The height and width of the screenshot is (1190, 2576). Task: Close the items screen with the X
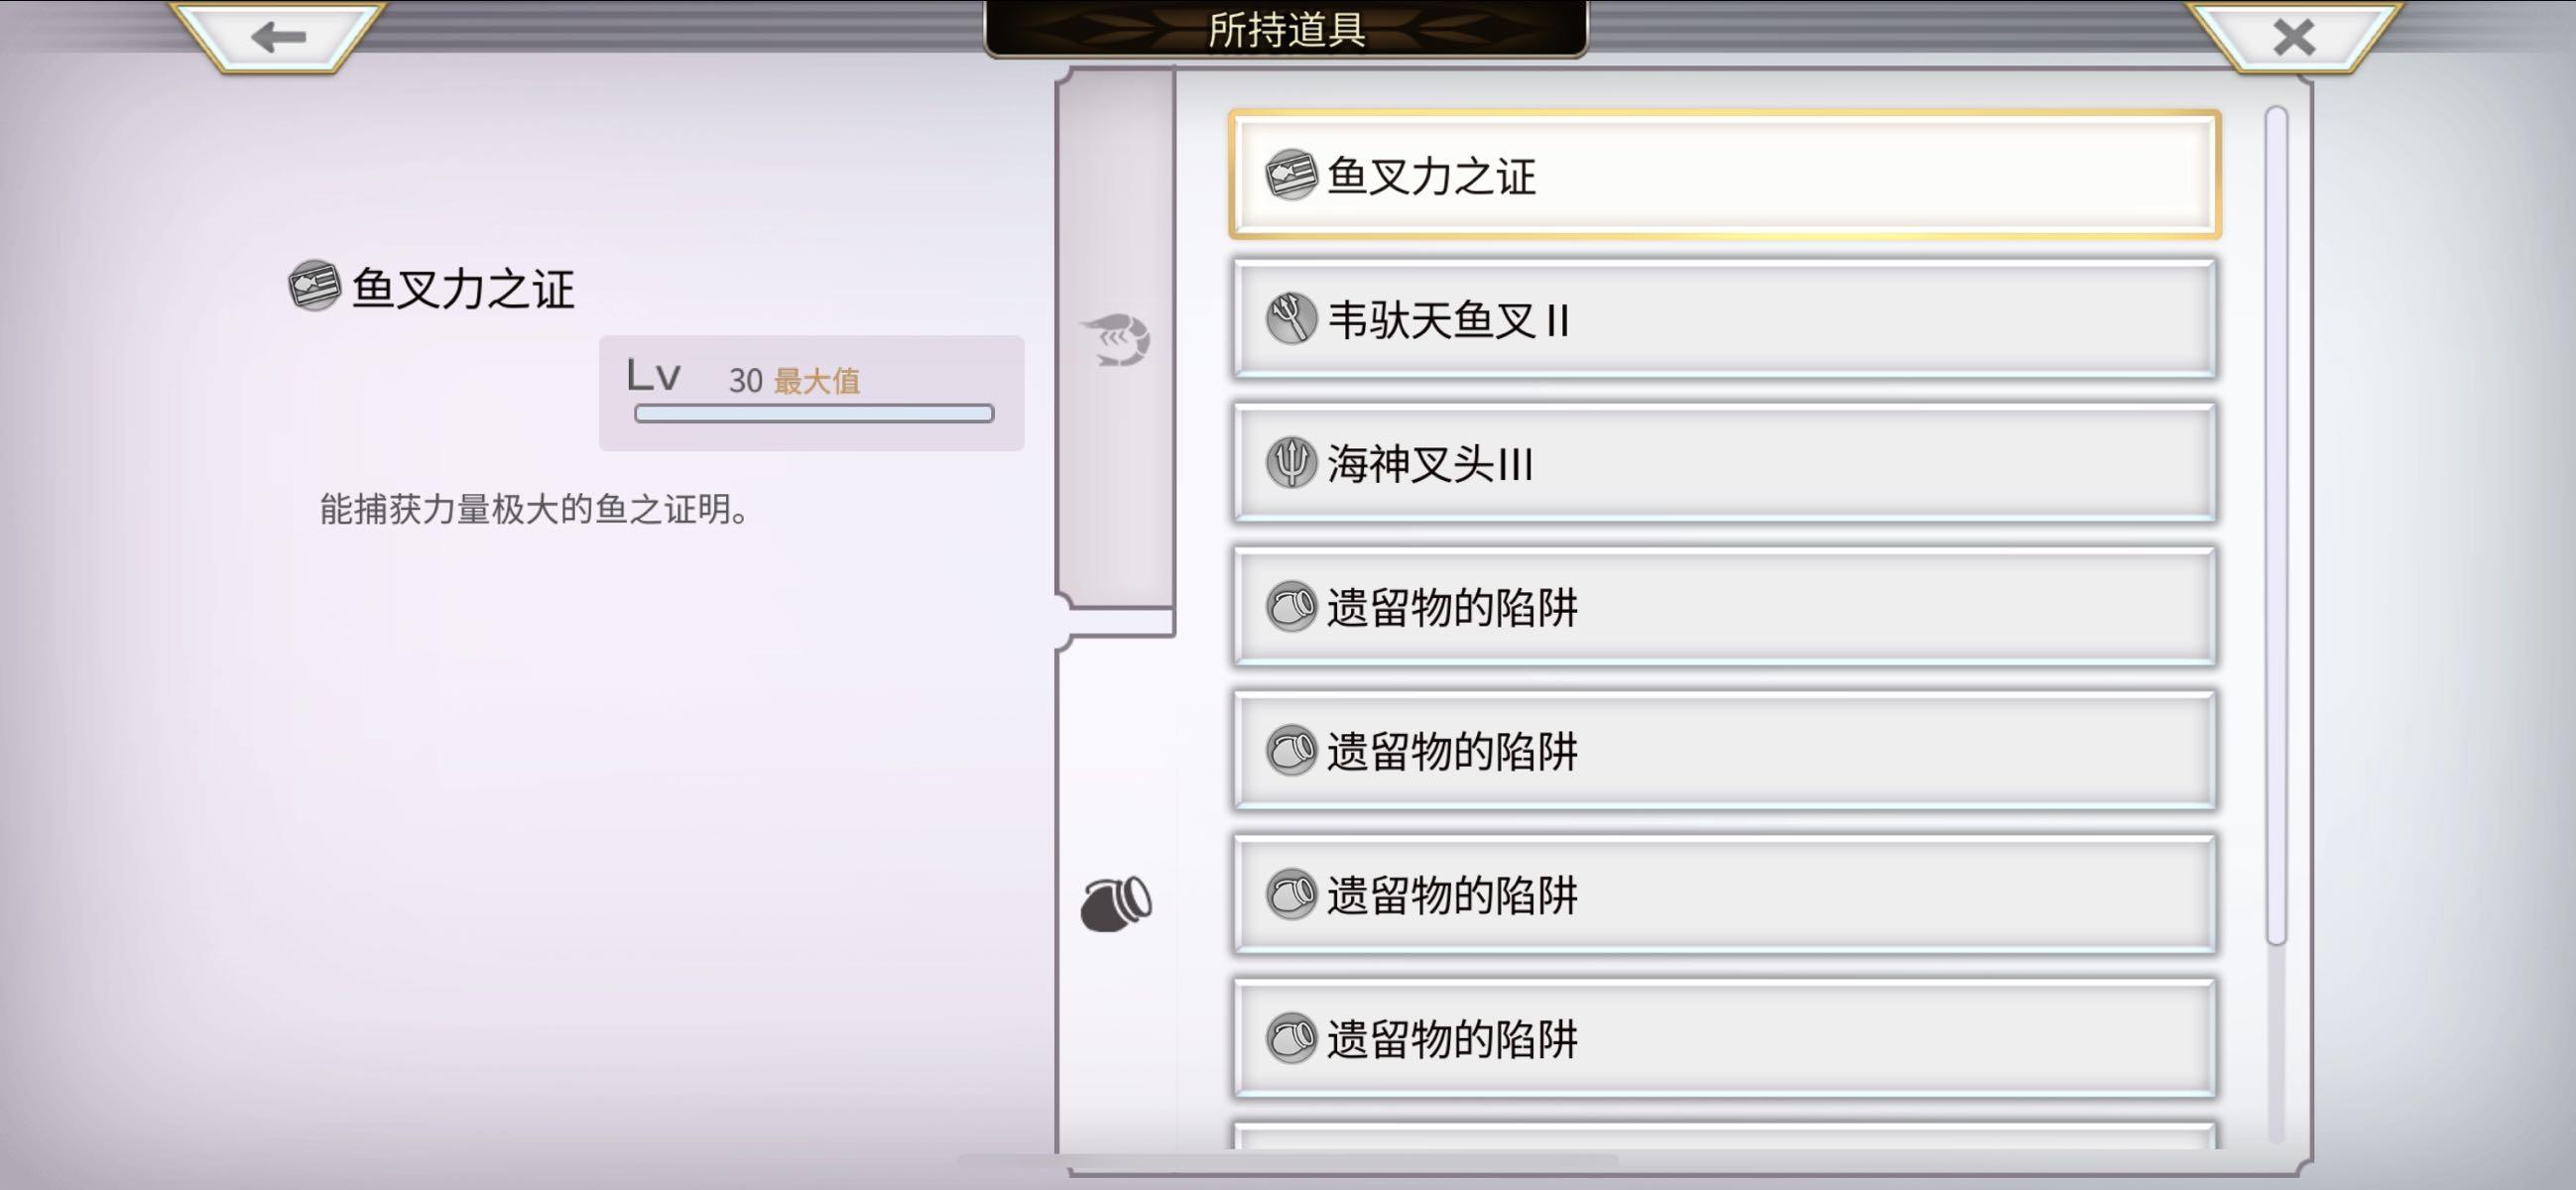(2293, 37)
